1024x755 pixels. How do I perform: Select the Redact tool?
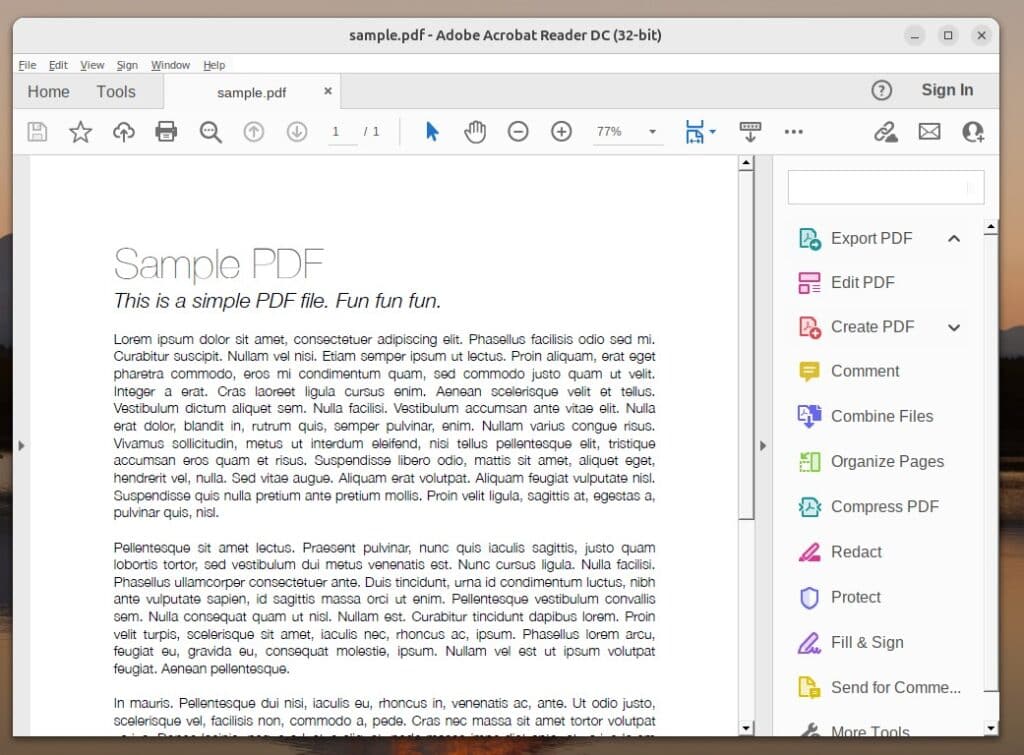pyautogui.click(x=855, y=551)
